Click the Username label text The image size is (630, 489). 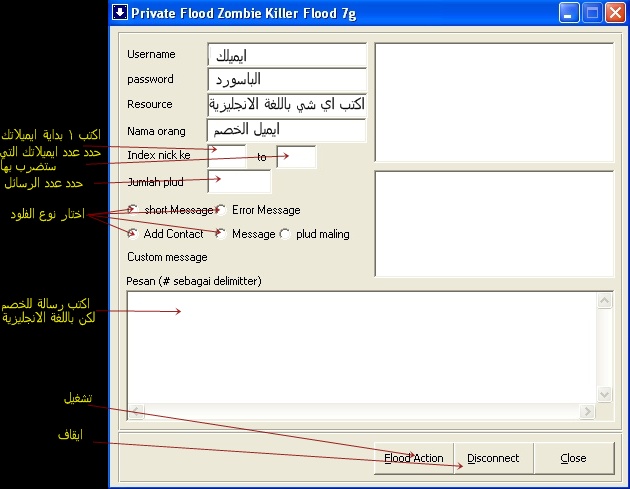[151, 54]
